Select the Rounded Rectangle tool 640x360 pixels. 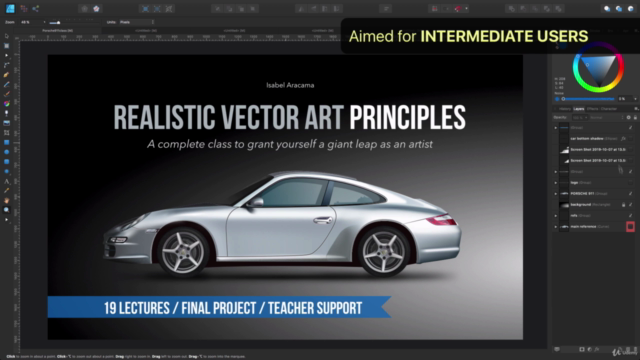tap(7, 162)
